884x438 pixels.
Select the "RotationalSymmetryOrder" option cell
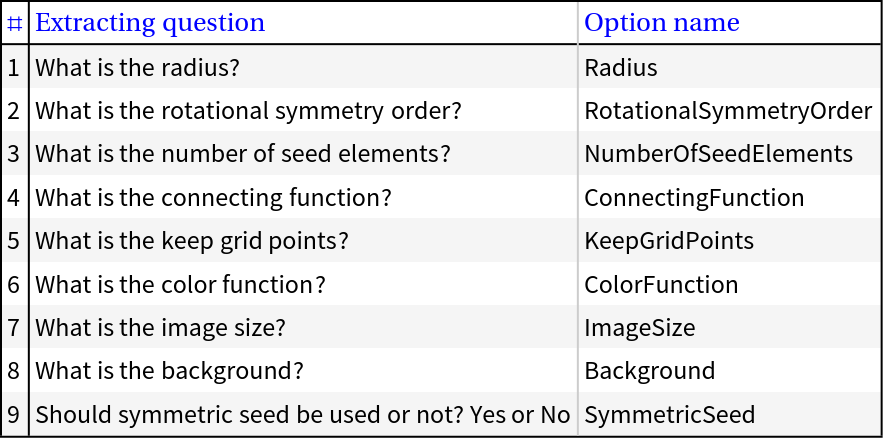tap(728, 111)
